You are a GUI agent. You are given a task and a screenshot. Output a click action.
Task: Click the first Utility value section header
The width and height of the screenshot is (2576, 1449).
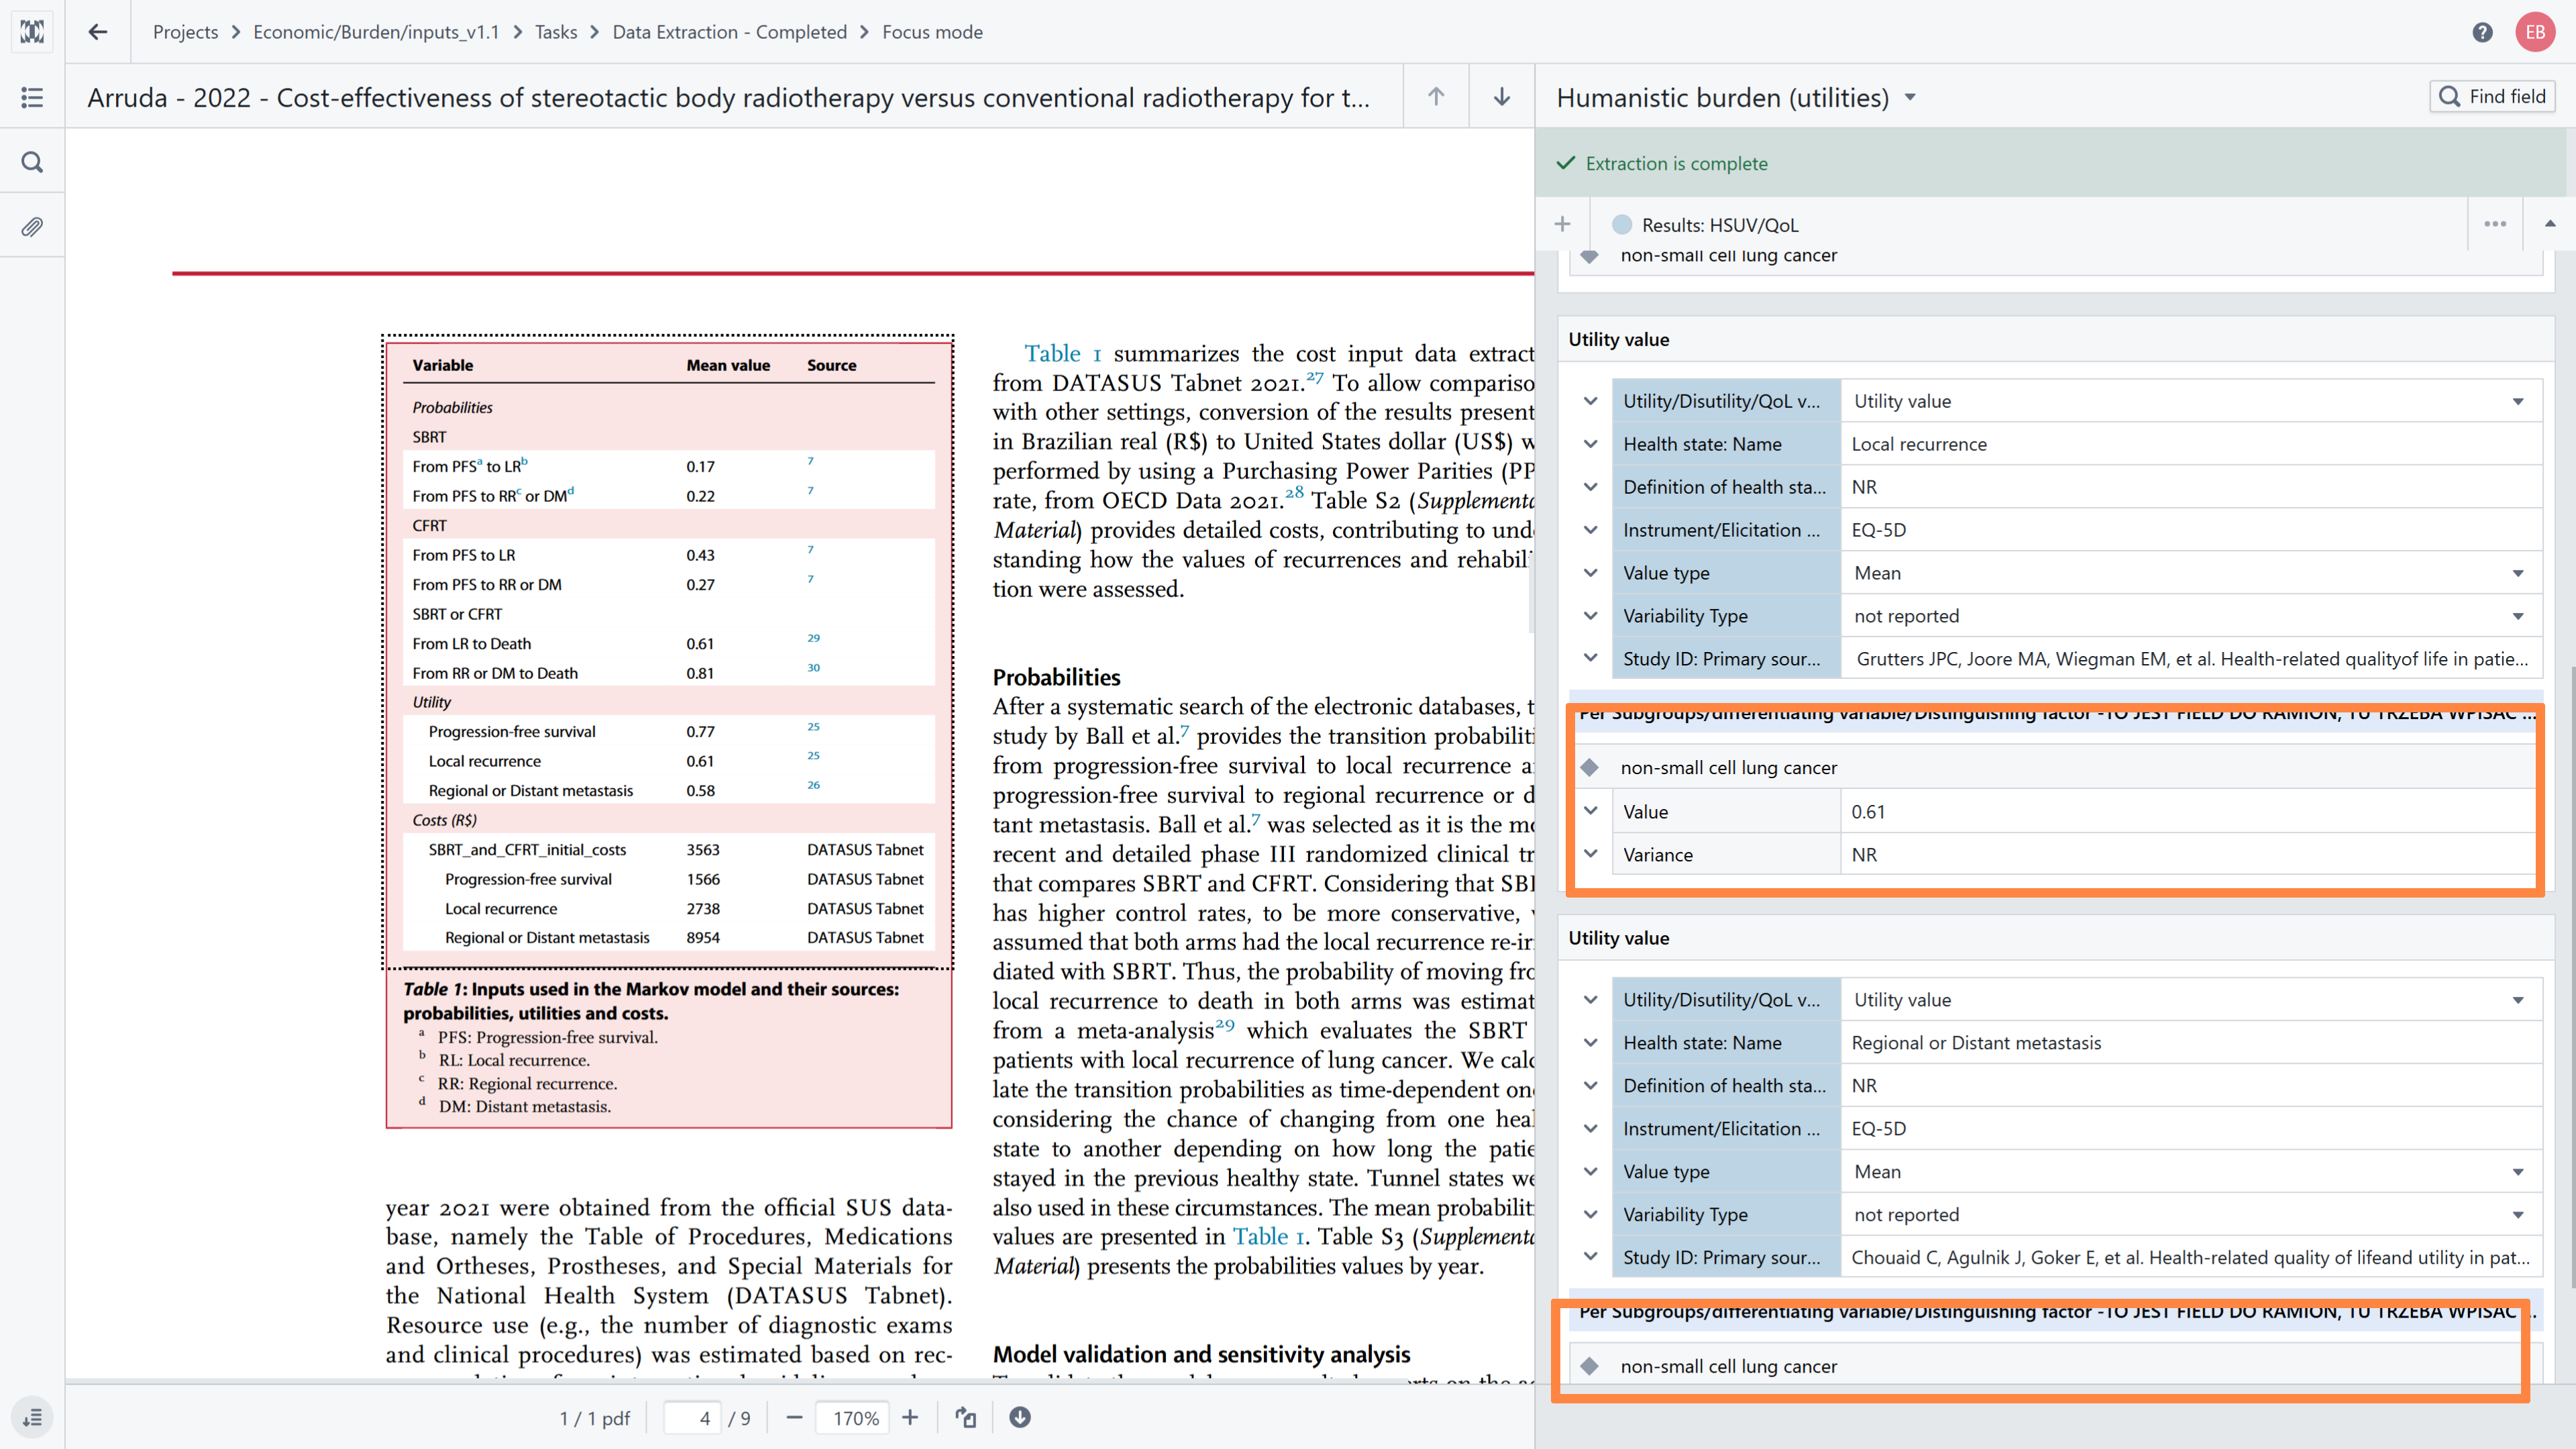(2055, 339)
